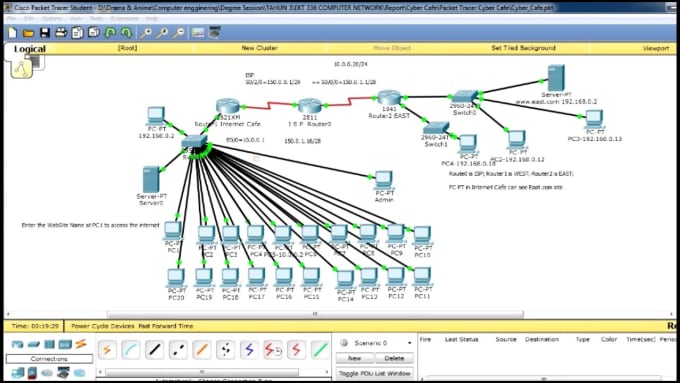Select the www.east.com server

click(556, 78)
